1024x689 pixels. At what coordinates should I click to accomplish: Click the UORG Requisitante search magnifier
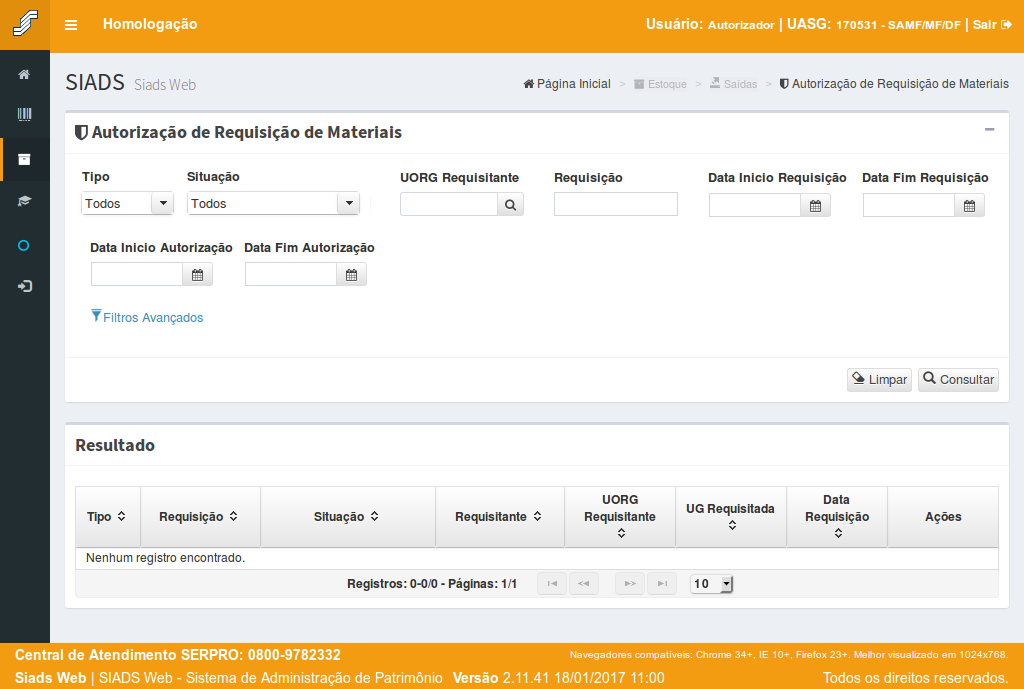[x=511, y=205]
